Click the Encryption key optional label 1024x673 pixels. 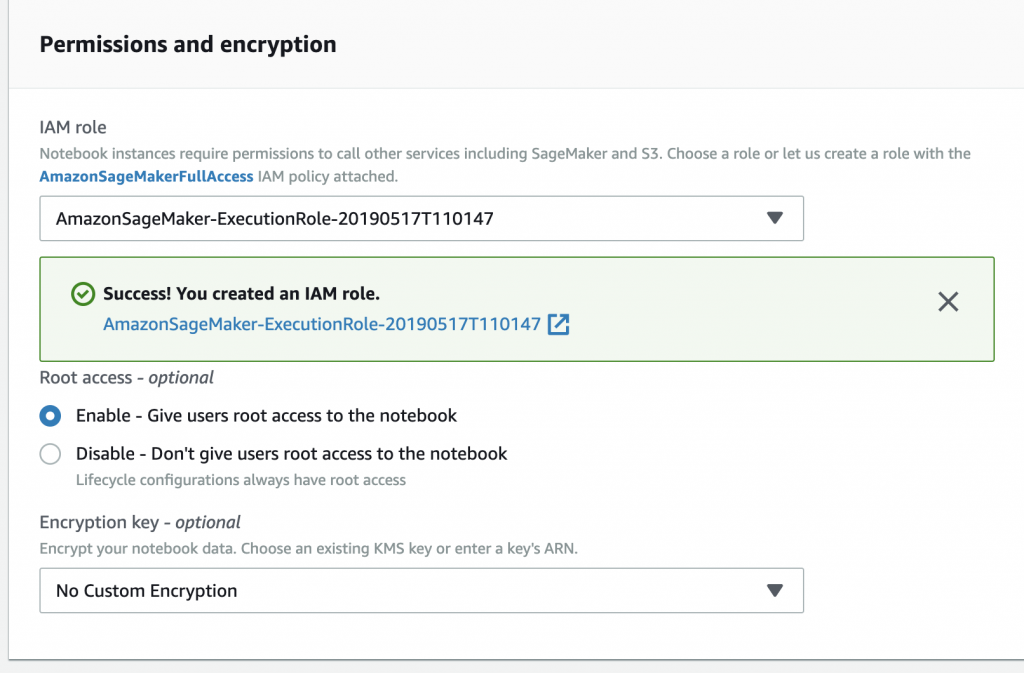pos(140,522)
